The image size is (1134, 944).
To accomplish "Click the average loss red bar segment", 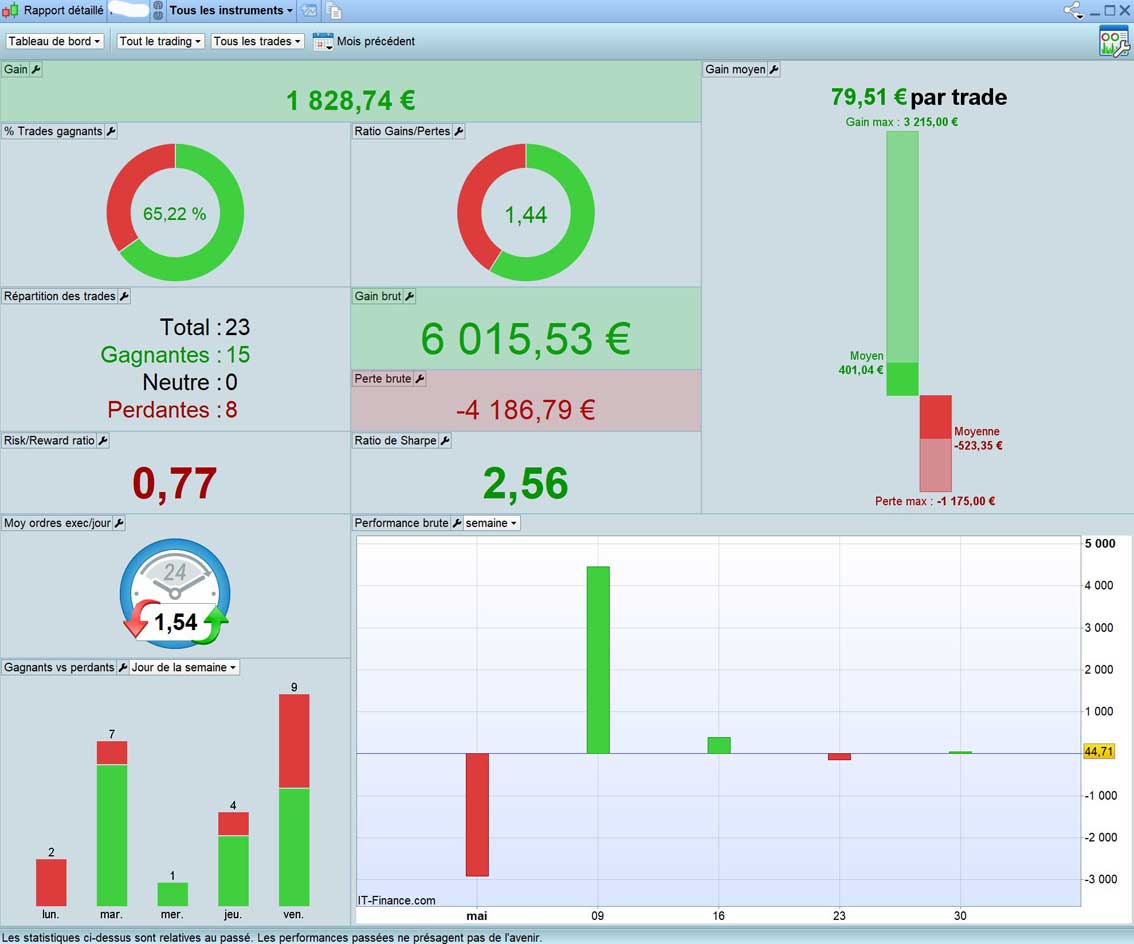I will (936, 417).
